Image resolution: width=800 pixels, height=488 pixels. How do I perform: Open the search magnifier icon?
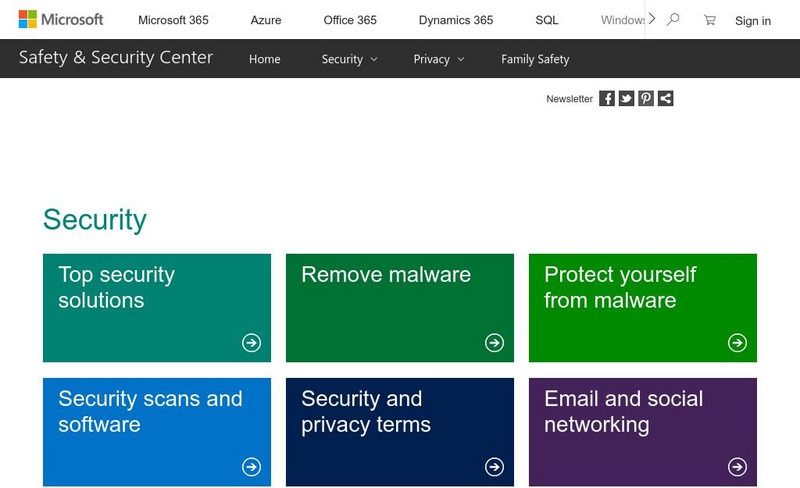673,20
